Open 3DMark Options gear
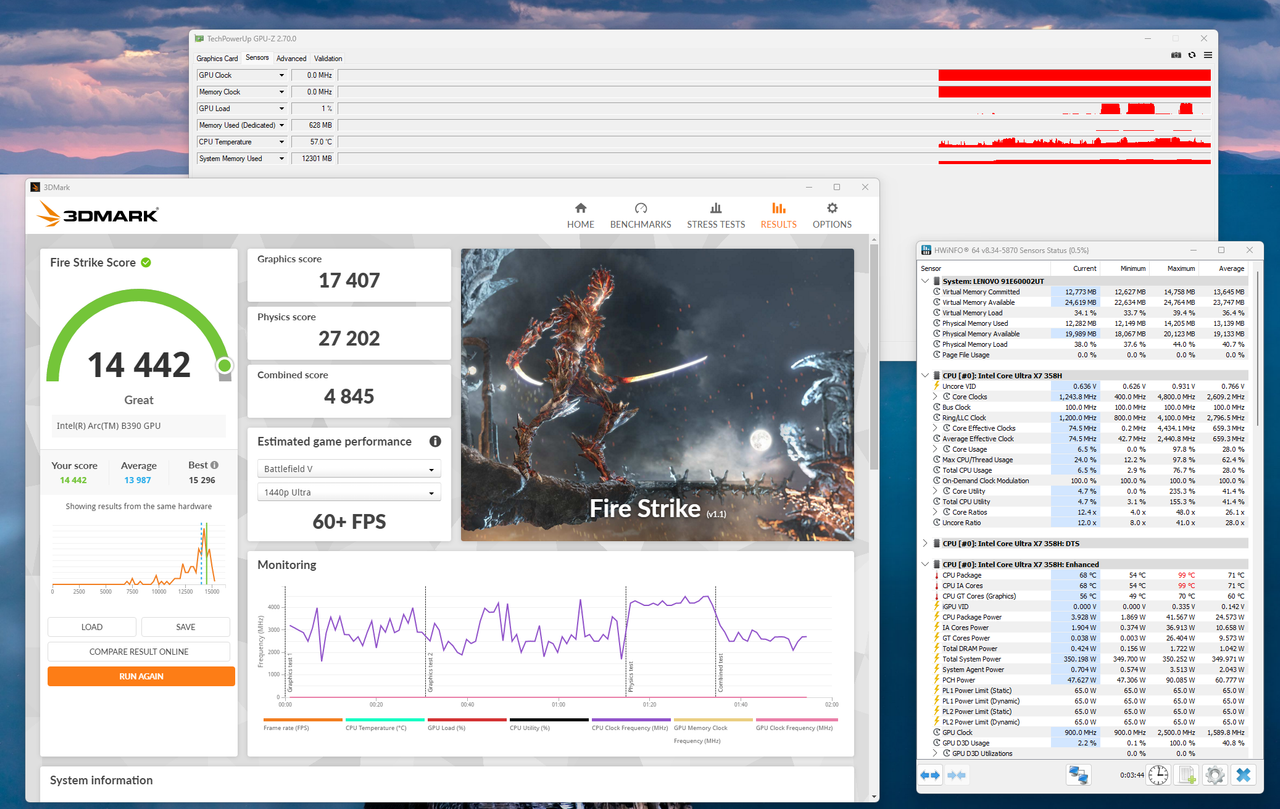This screenshot has width=1280, height=809. (x=832, y=215)
